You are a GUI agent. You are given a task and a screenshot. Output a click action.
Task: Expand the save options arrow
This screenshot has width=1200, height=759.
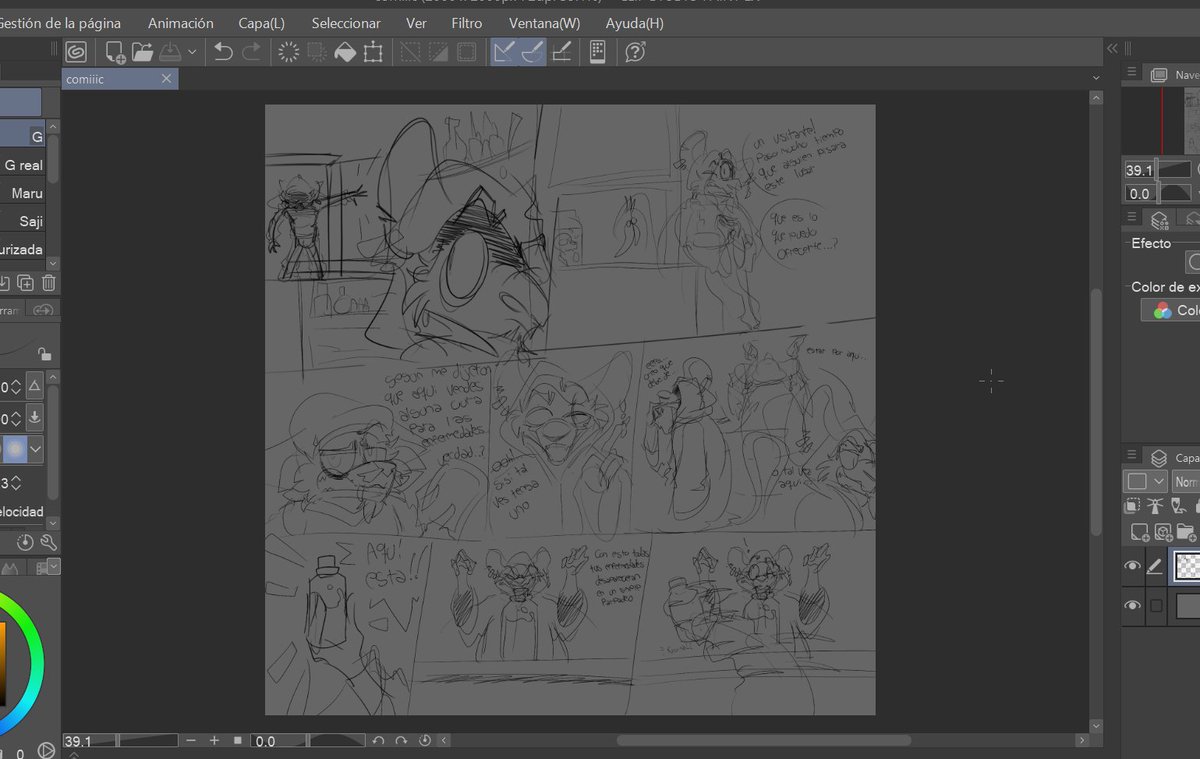pyautogui.click(x=192, y=52)
